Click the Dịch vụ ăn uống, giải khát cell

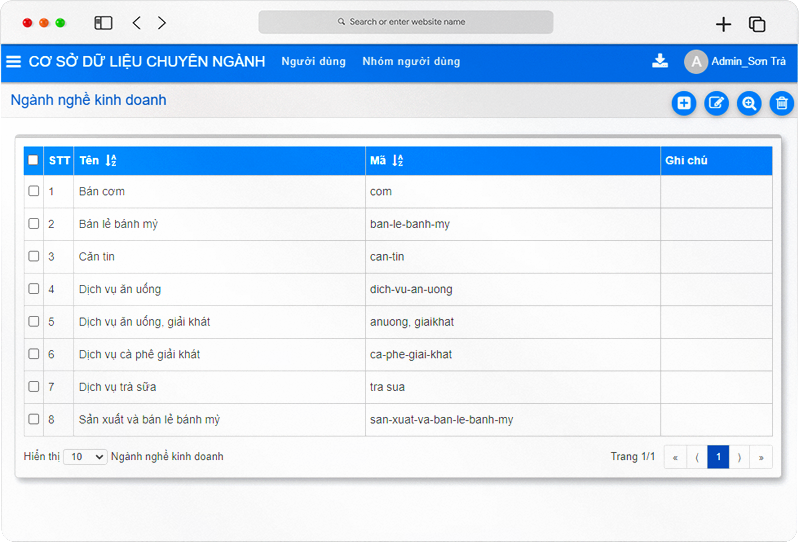pos(219,322)
